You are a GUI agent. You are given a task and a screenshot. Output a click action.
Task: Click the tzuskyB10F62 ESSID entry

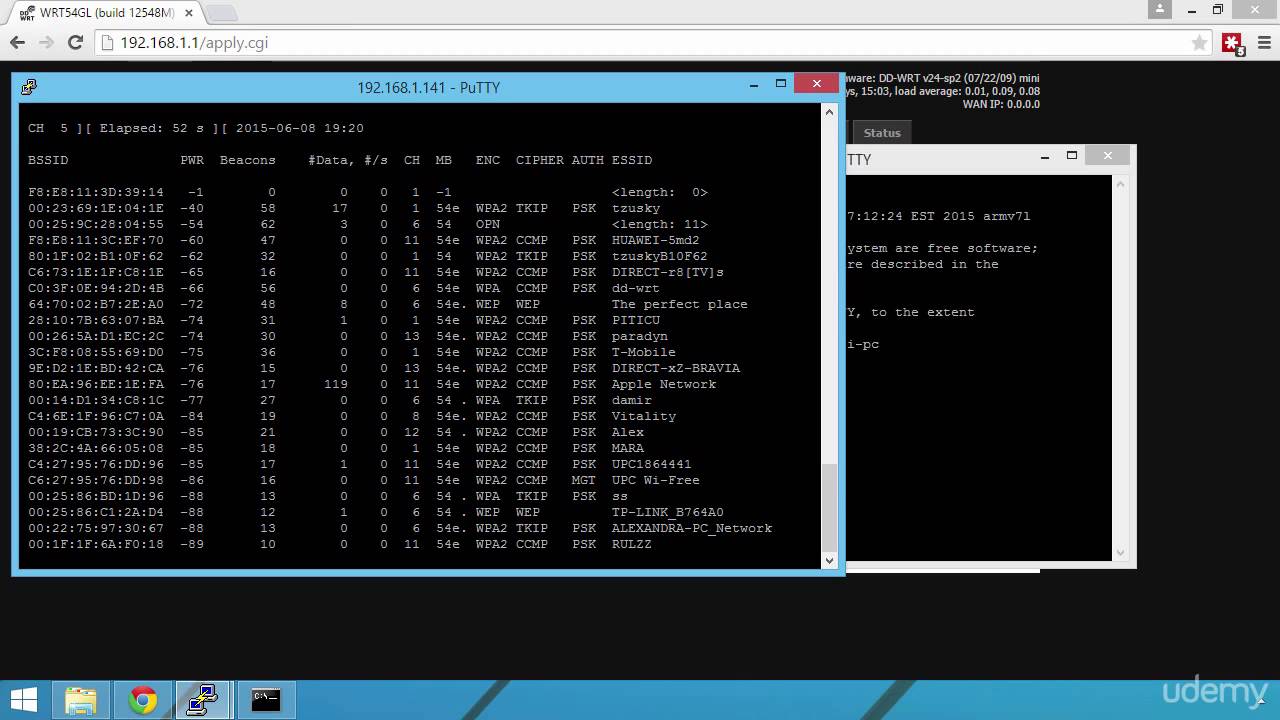click(660, 256)
